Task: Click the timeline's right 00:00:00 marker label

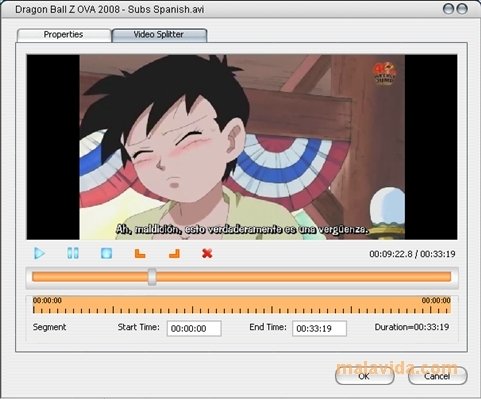Action: 436,300
